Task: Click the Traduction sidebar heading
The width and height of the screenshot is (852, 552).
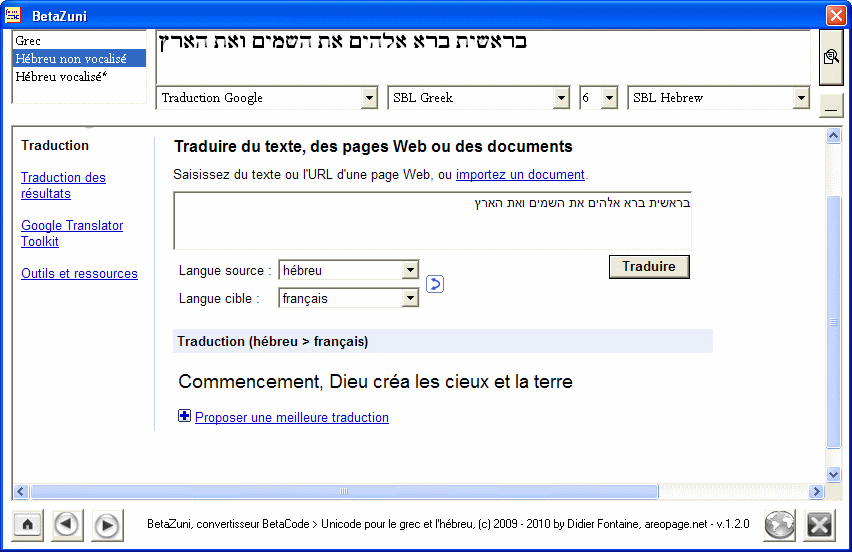Action: tap(55, 146)
